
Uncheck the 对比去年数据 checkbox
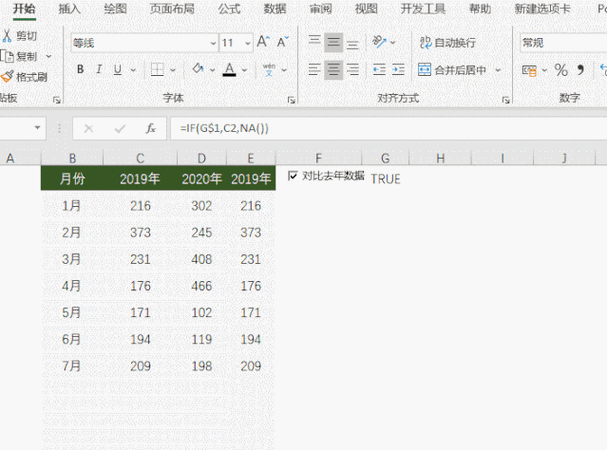[293, 176]
